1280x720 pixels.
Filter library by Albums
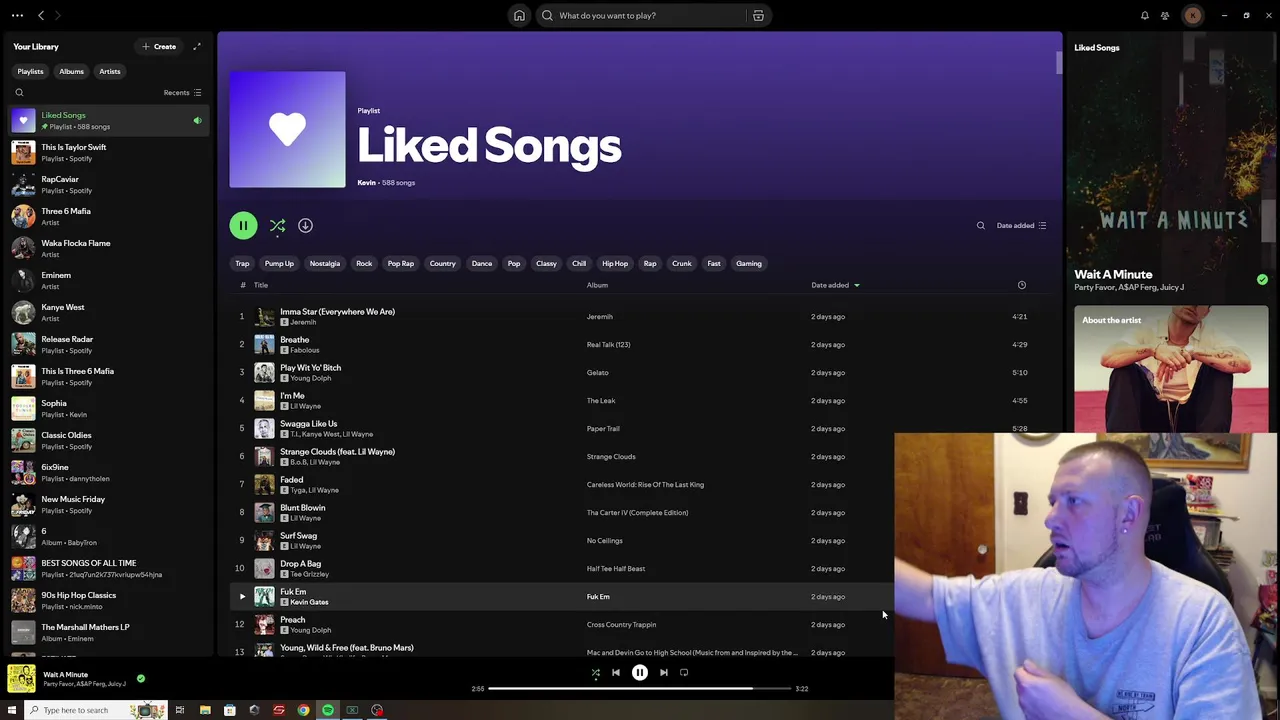click(71, 71)
